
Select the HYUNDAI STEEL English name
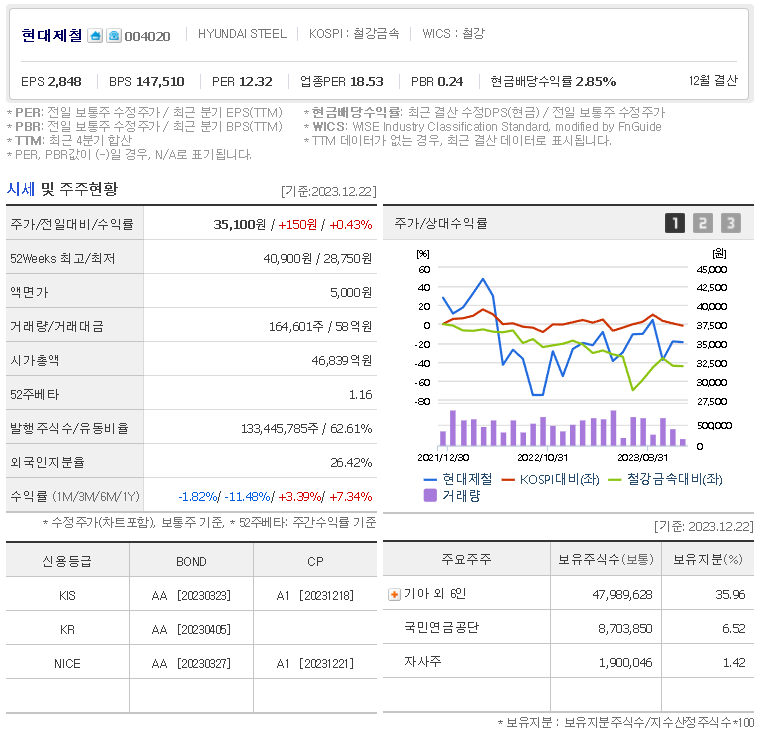coord(242,34)
